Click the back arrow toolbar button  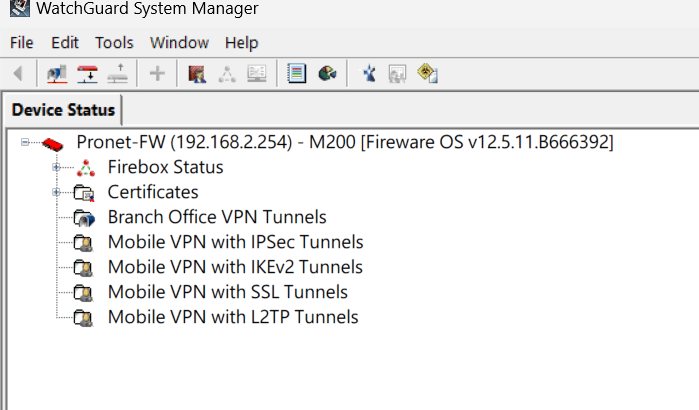pos(18,74)
